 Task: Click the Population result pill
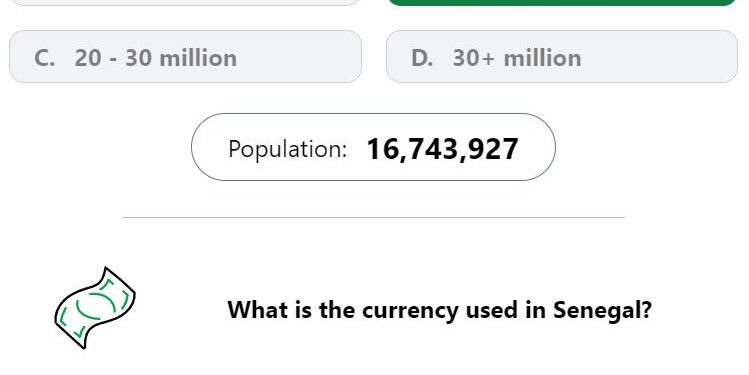[x=373, y=147]
